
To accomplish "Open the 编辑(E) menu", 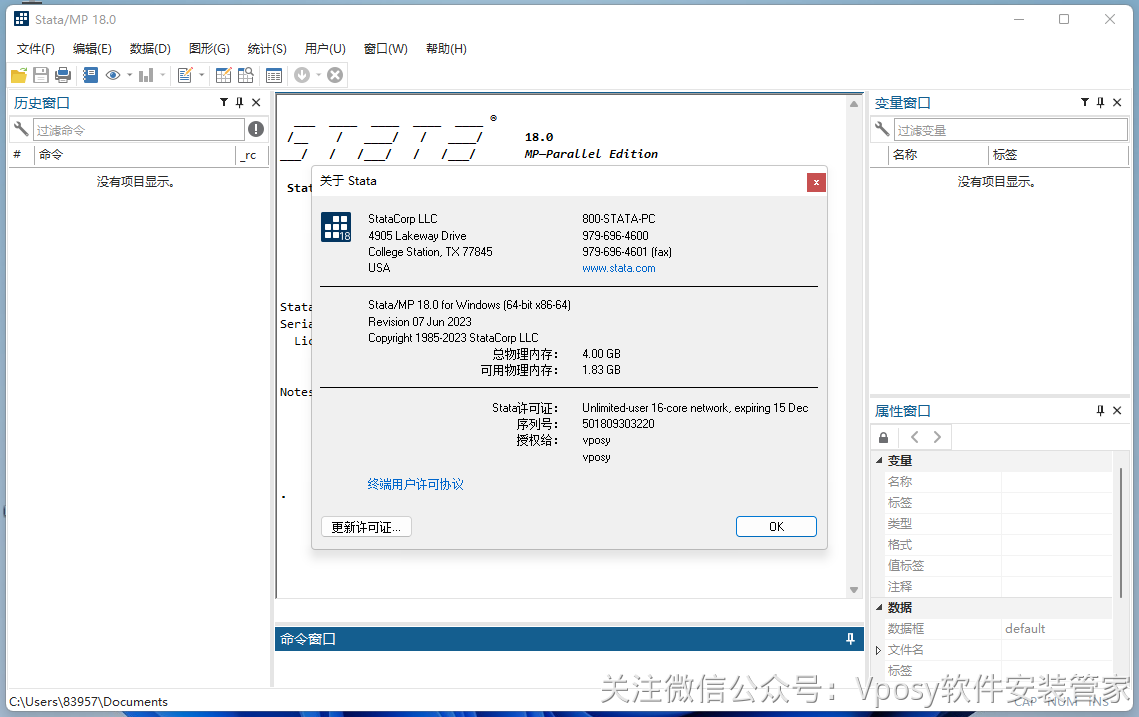I will (x=92, y=49).
